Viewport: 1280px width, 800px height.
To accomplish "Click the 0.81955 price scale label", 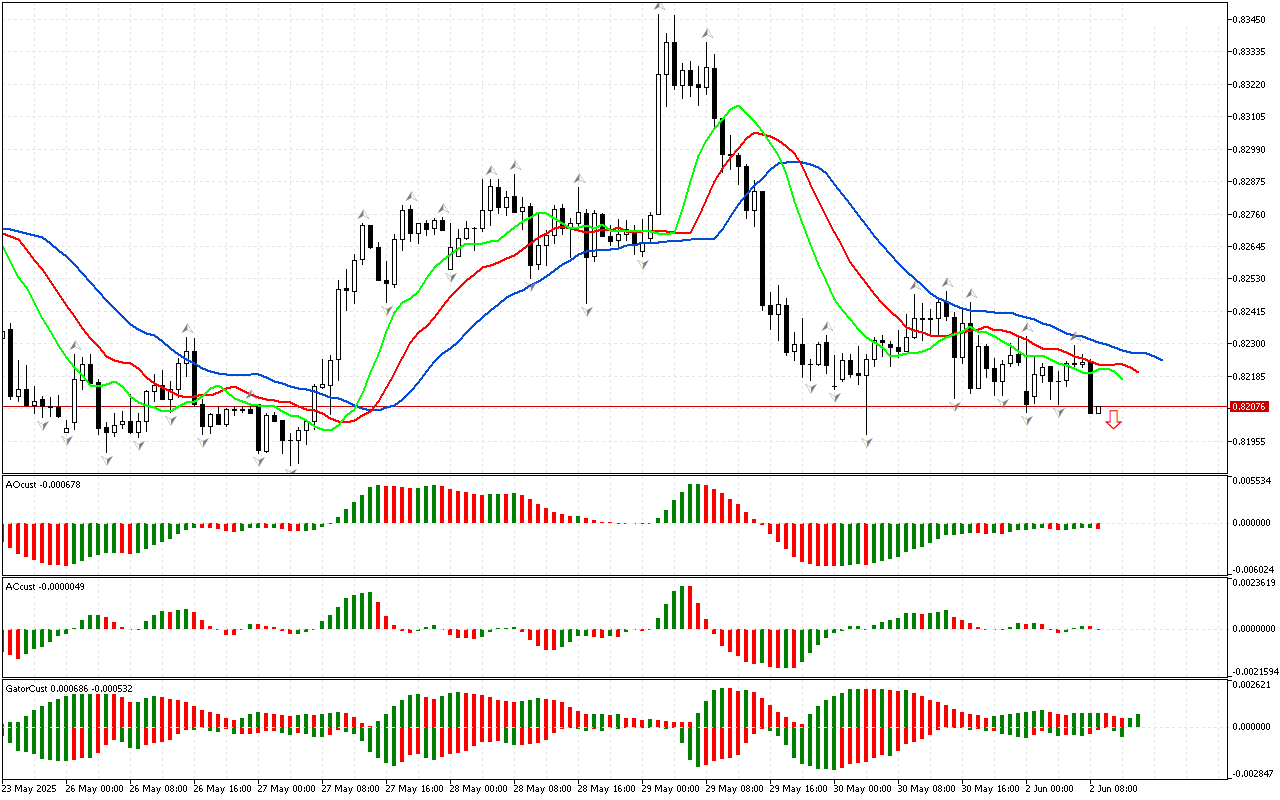I will (1250, 441).
